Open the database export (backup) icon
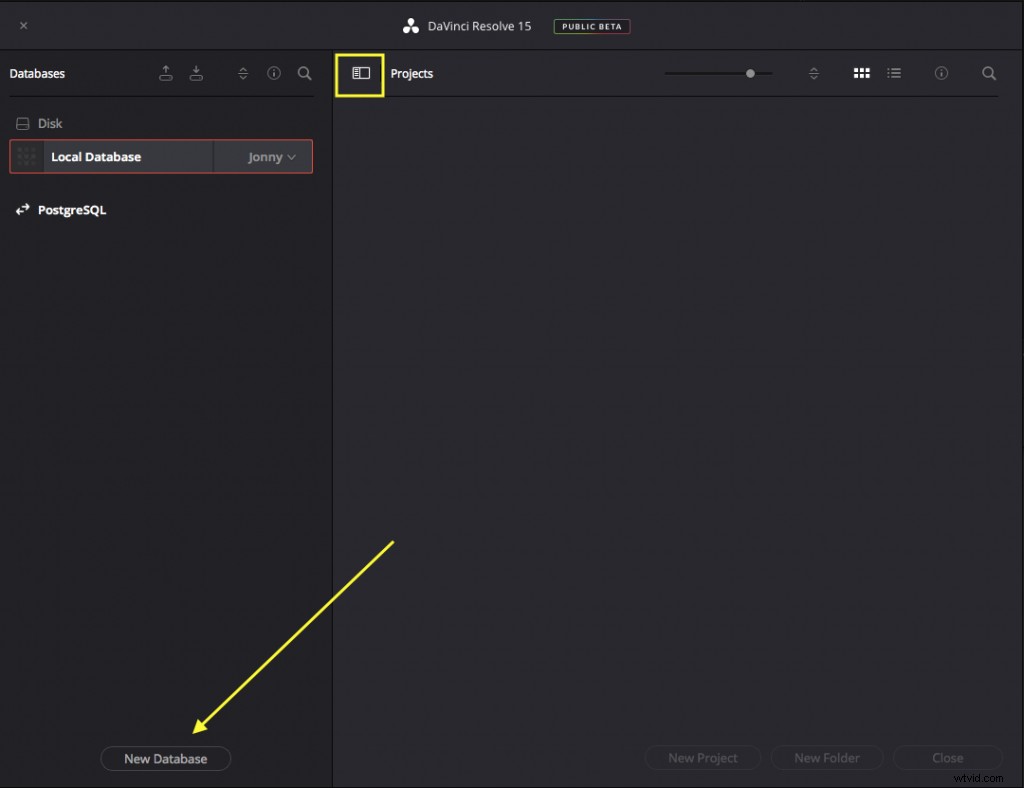 pyautogui.click(x=166, y=73)
